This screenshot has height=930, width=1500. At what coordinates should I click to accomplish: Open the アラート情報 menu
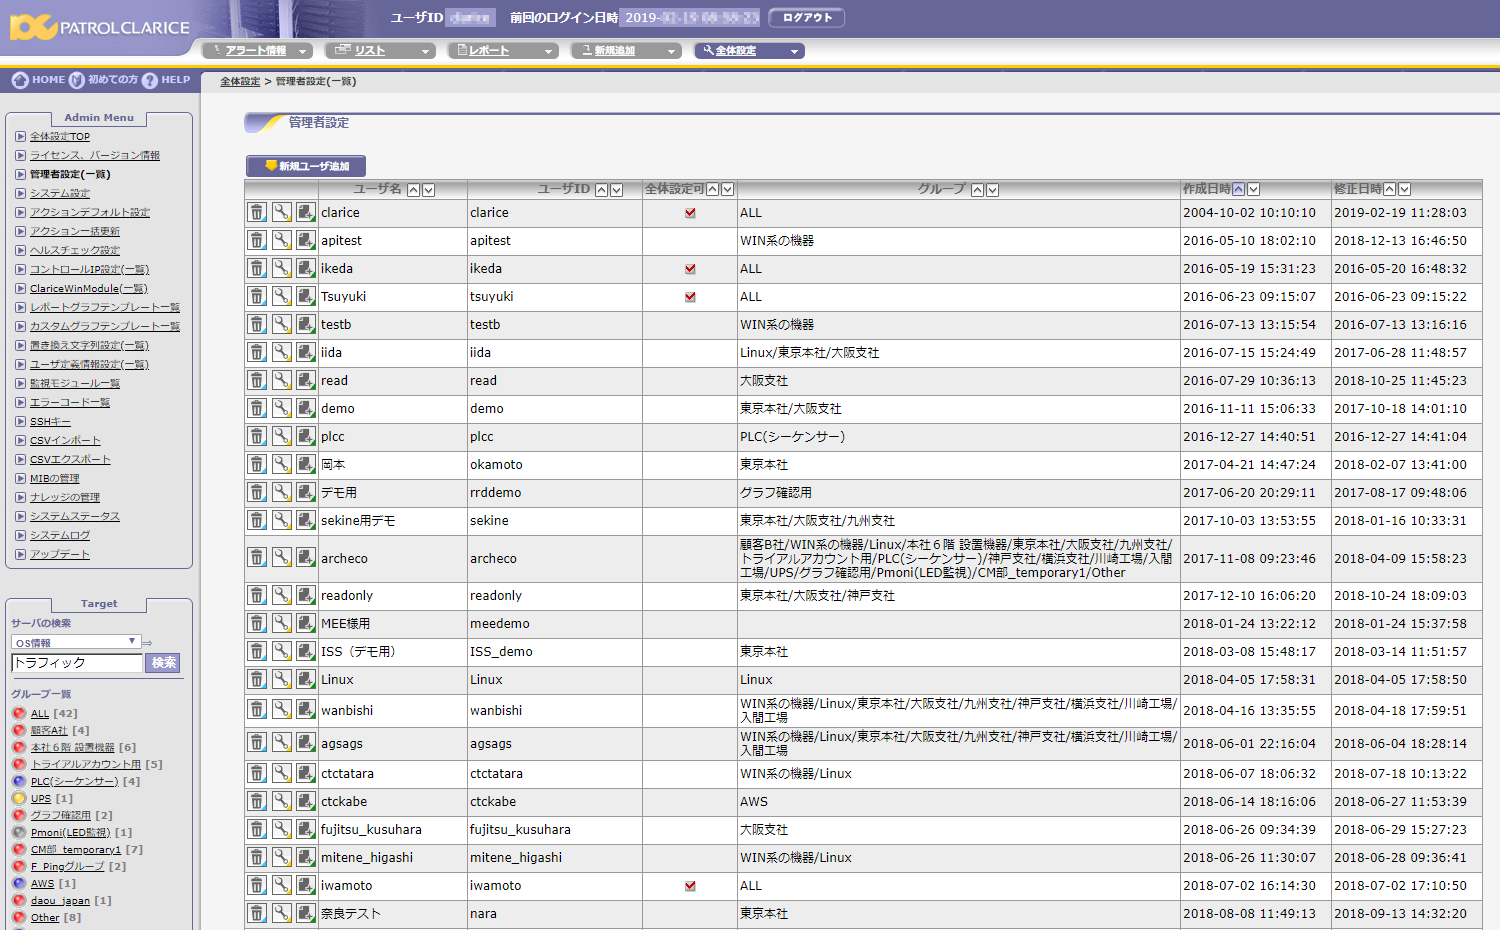click(x=257, y=50)
